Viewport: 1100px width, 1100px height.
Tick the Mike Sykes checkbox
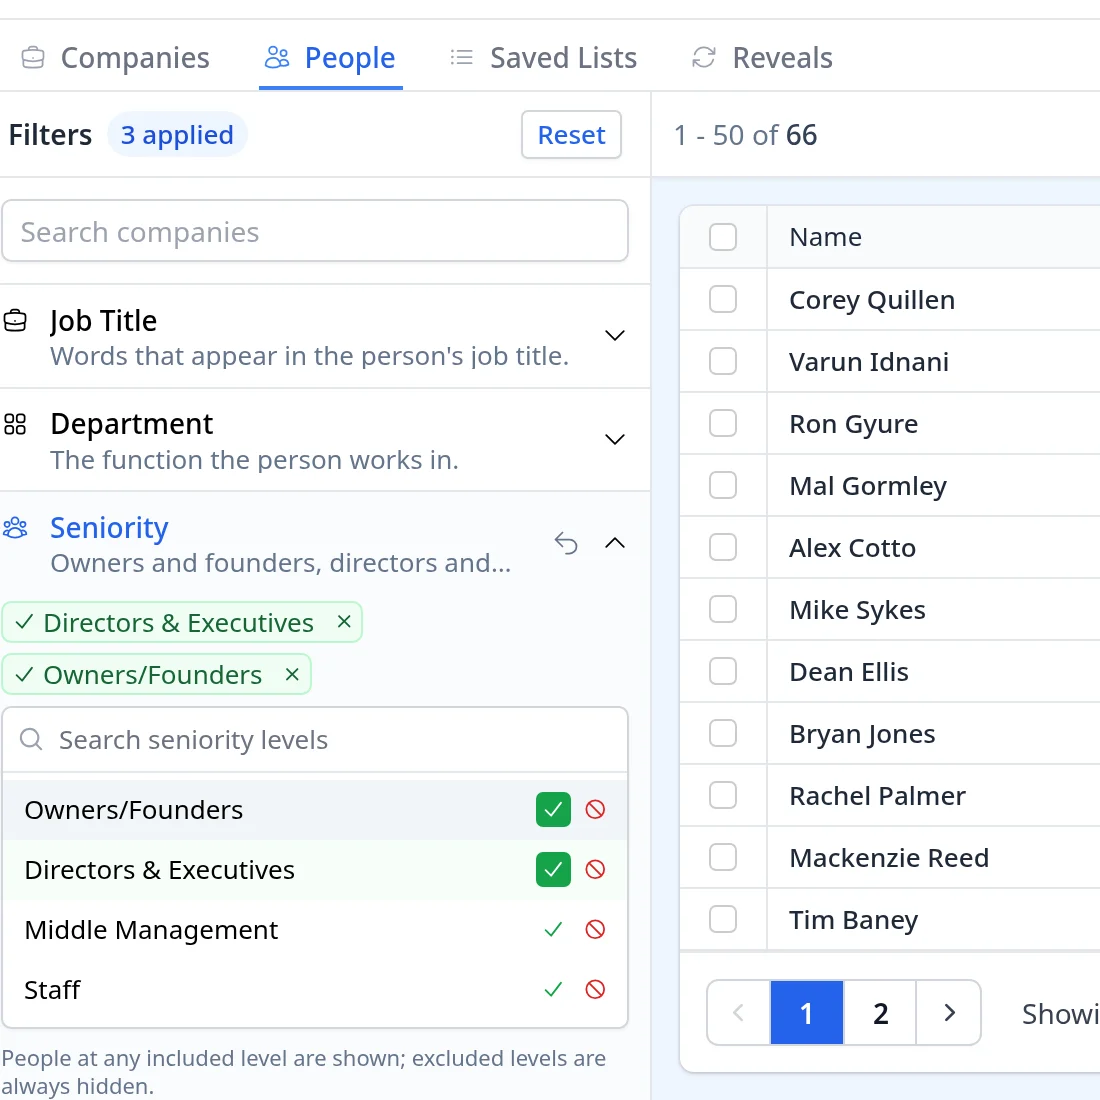point(723,610)
